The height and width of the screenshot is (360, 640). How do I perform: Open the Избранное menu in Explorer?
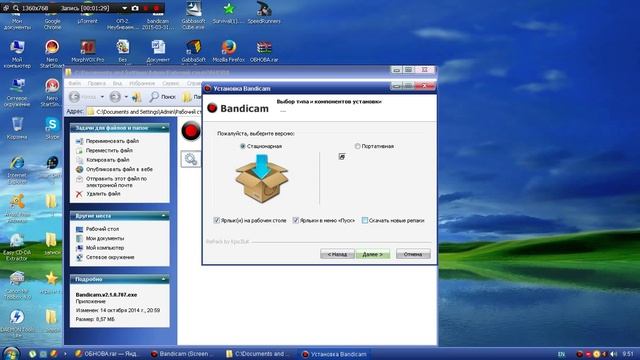click(142, 83)
